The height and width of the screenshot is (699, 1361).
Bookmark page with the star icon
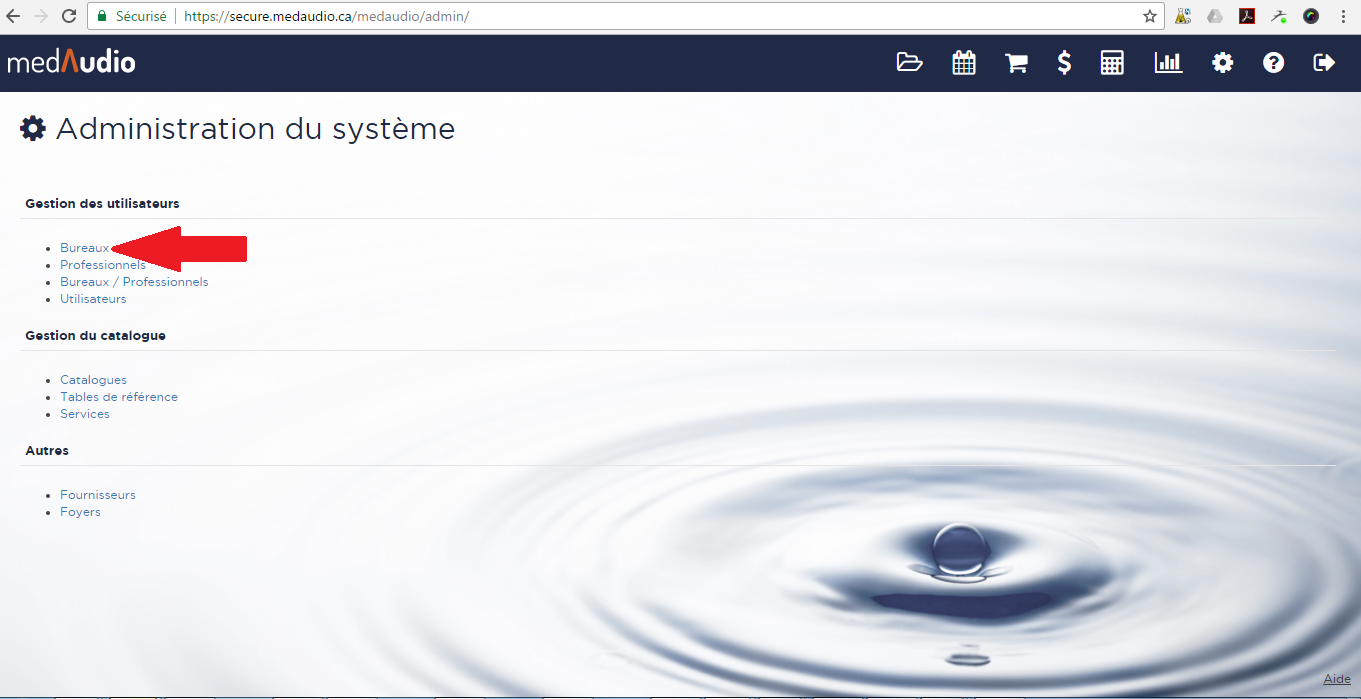tap(1150, 17)
